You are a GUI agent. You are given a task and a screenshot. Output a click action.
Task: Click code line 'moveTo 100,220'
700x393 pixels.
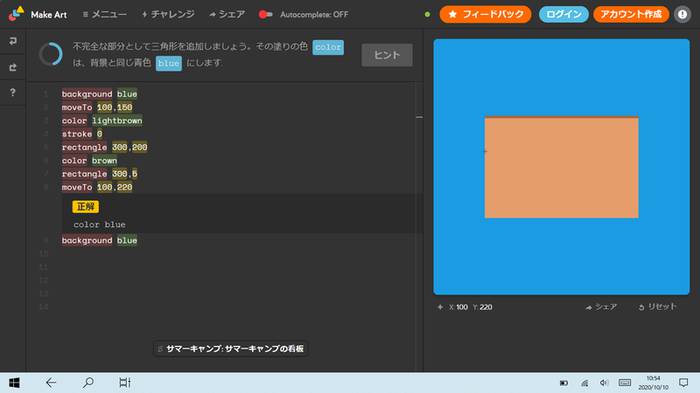point(97,188)
